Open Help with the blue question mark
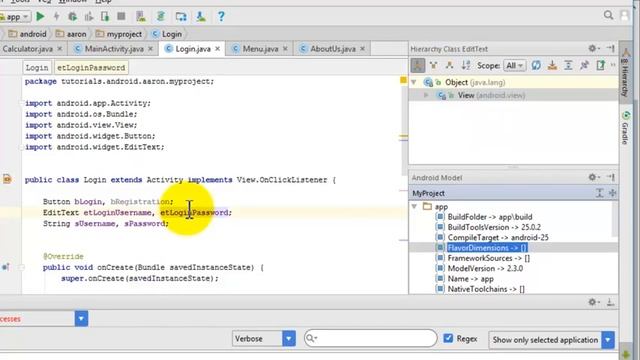The width and height of the screenshot is (640, 360). [x=221, y=16]
